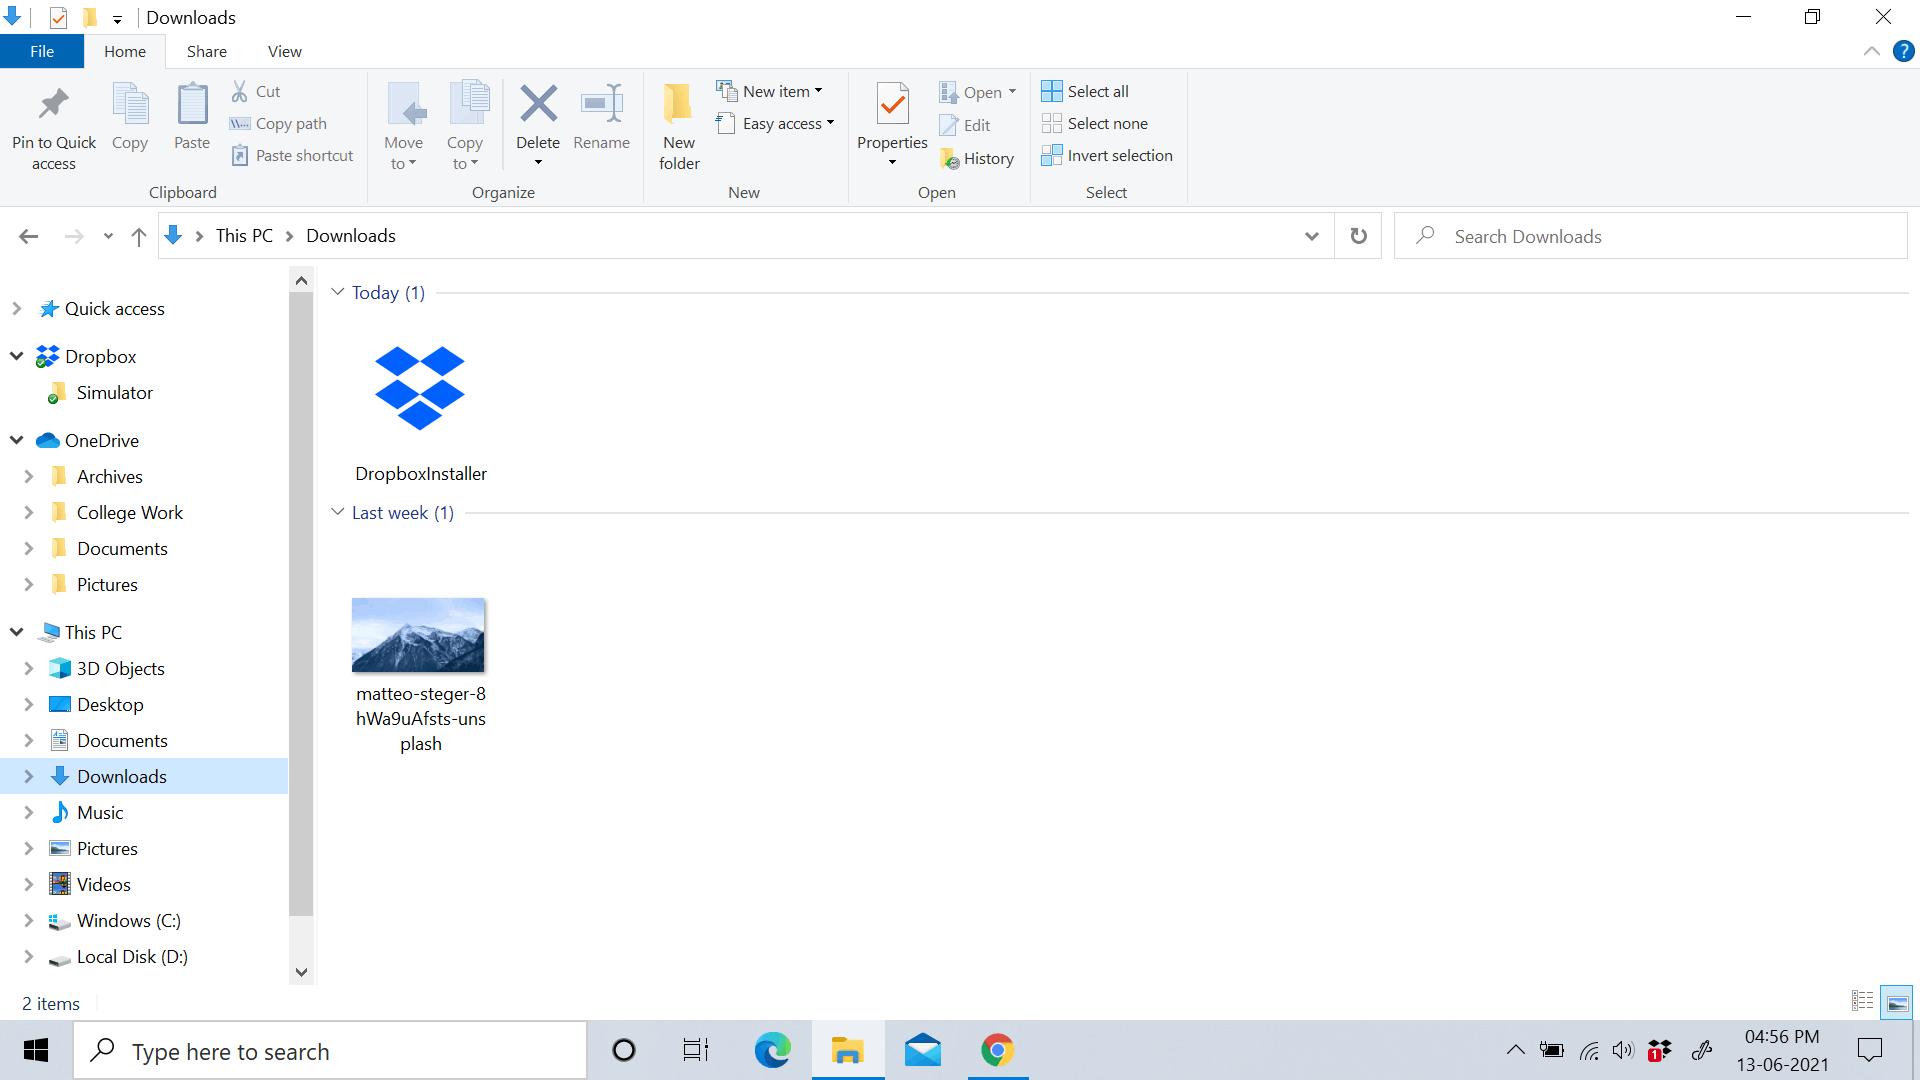1920x1080 pixels.
Task: Open Task View on the taskbar
Action: 696,1051
